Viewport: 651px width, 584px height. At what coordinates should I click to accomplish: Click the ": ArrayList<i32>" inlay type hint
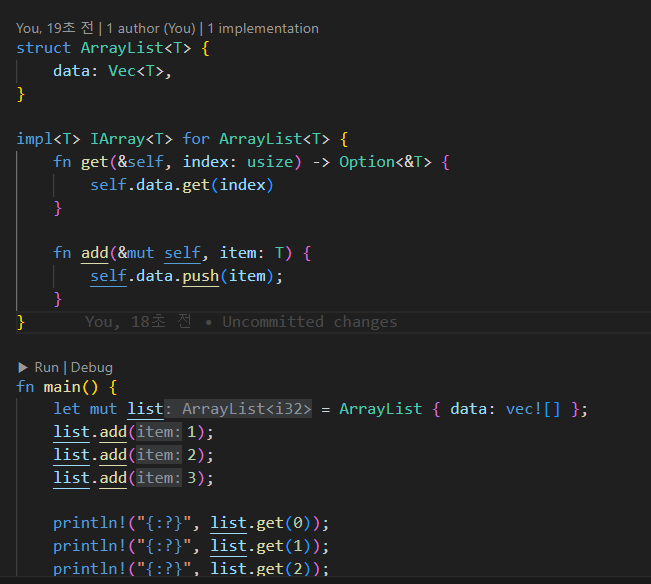[238, 409]
